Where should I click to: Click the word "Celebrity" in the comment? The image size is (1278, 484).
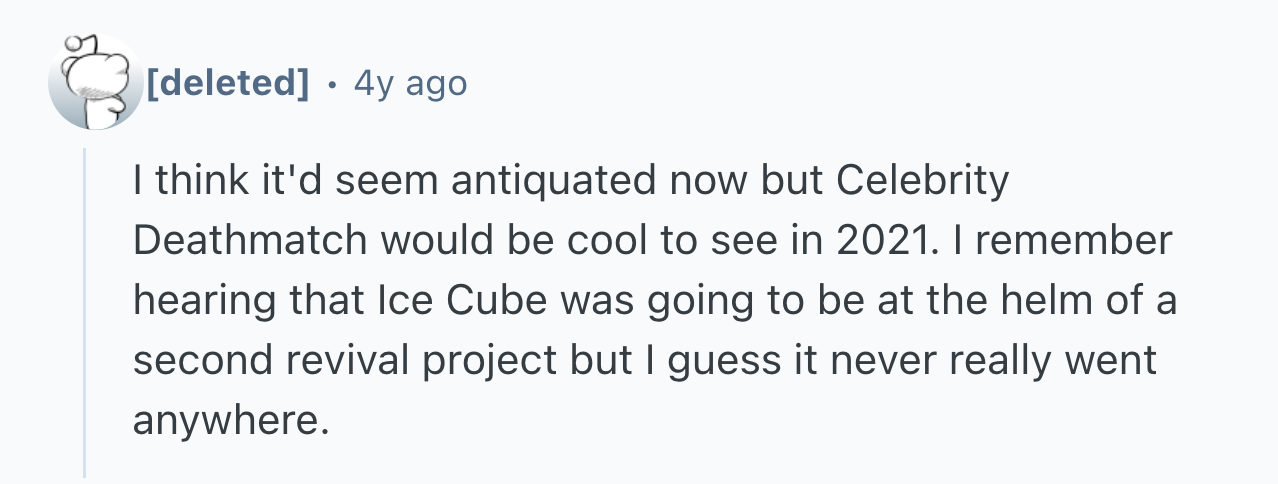click(923, 181)
